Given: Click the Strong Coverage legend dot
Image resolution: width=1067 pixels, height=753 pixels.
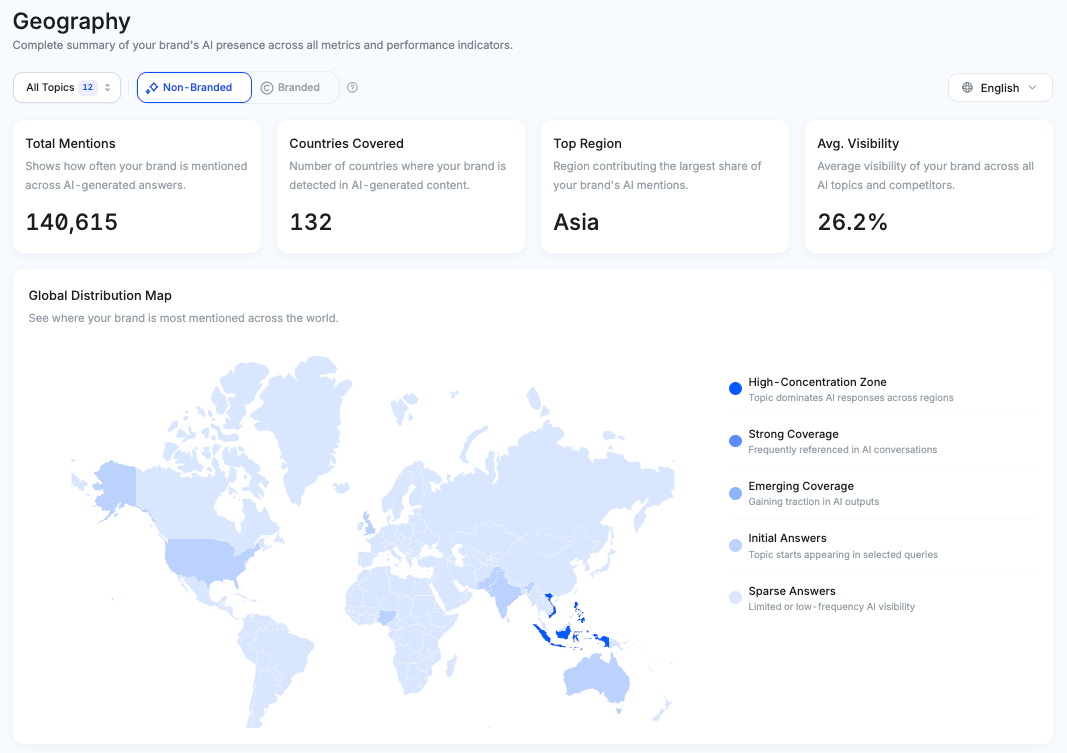Looking at the screenshot, I should tap(736, 441).
